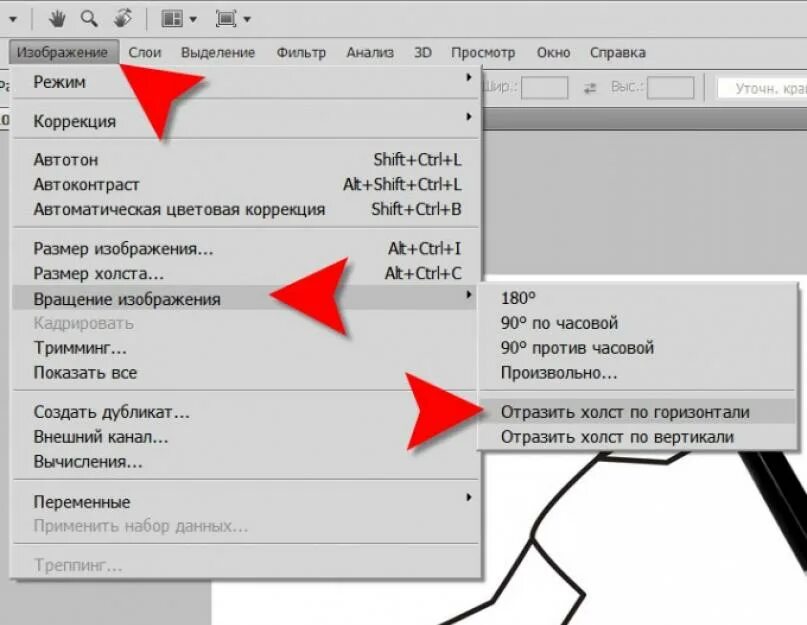Expand the Коррекция submenu
This screenshot has width=807, height=625.
tap(246, 121)
